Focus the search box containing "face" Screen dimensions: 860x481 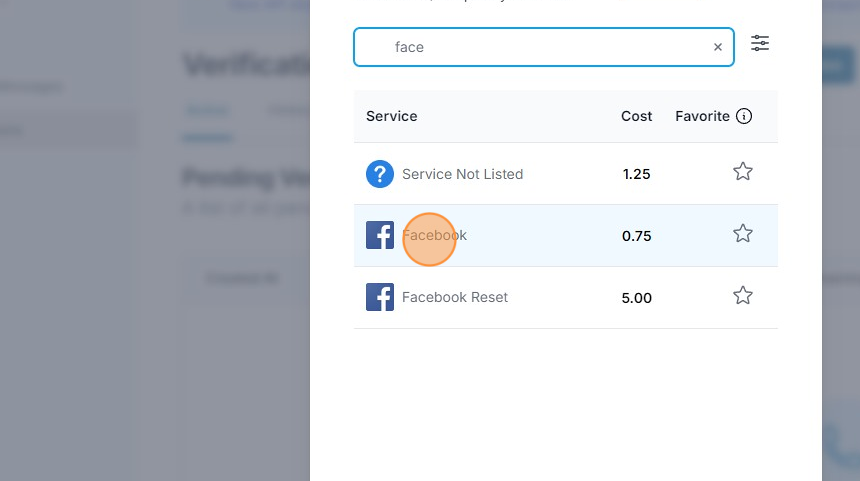coord(544,47)
